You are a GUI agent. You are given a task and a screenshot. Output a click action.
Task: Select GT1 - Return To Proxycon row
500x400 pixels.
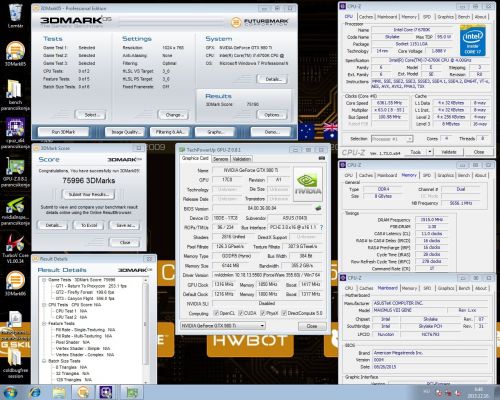(x=91, y=286)
